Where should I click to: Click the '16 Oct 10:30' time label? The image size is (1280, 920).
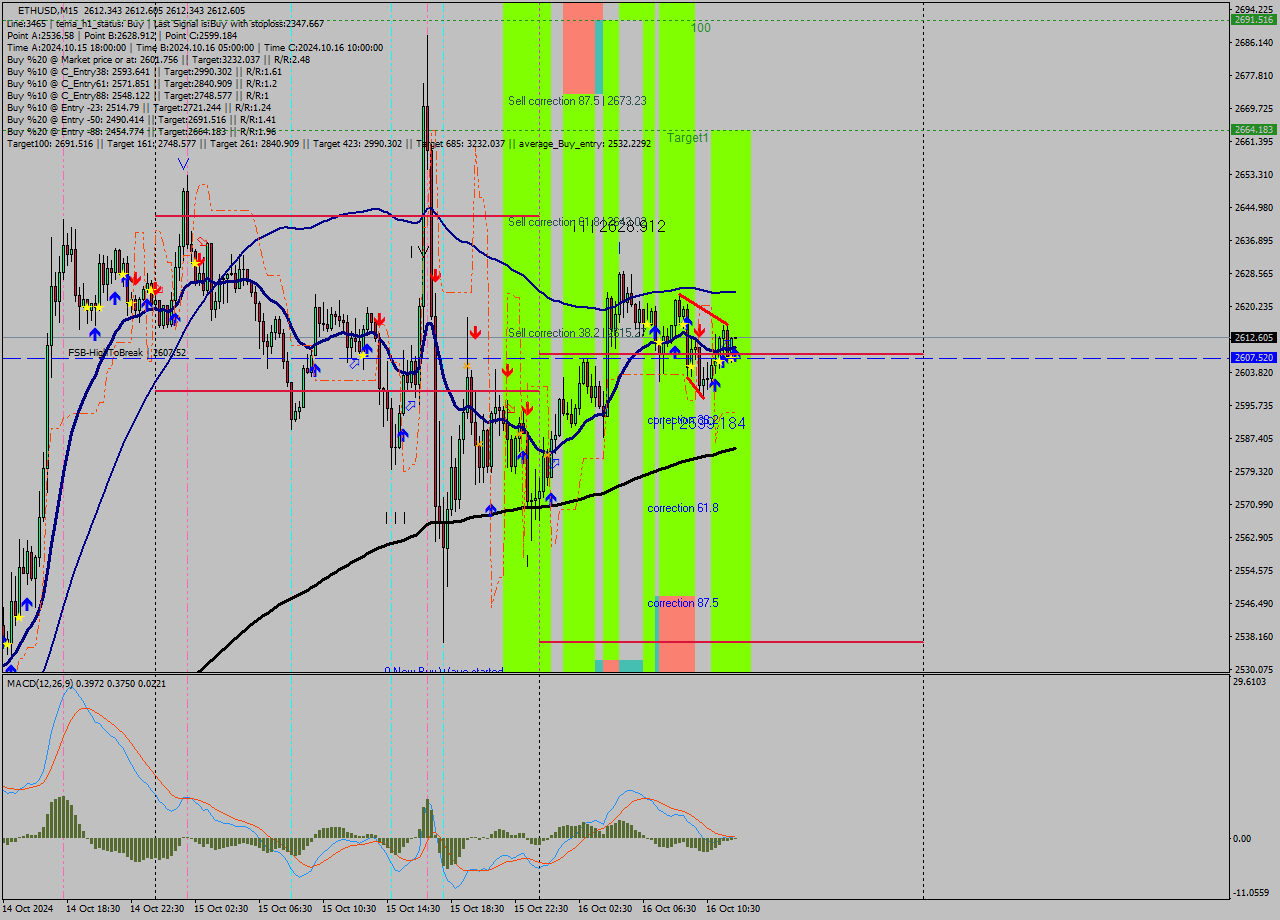coord(733,909)
